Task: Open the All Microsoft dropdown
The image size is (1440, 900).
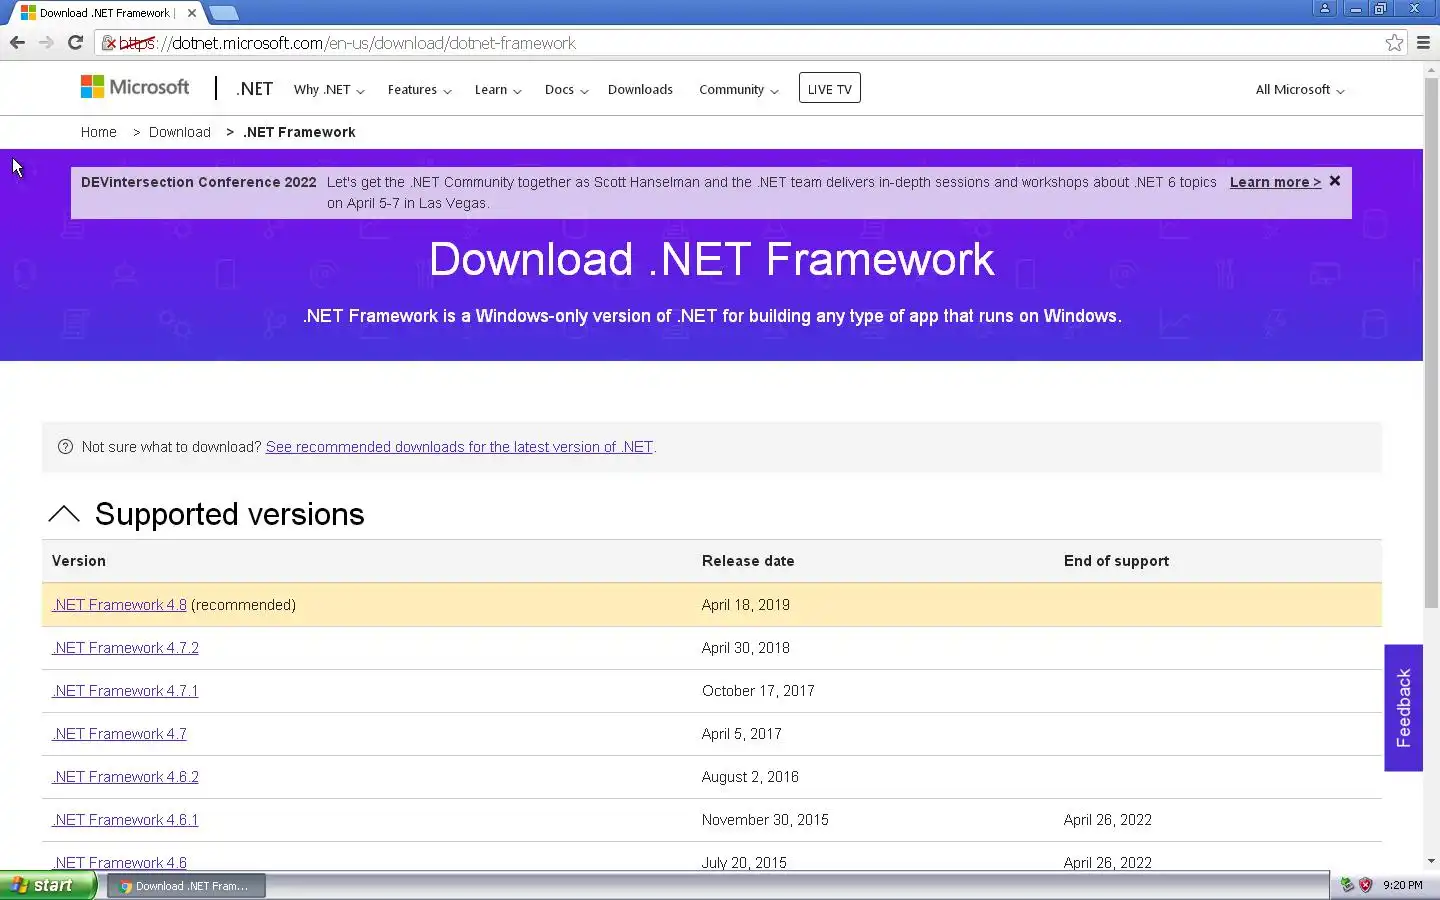Action: (x=1300, y=90)
